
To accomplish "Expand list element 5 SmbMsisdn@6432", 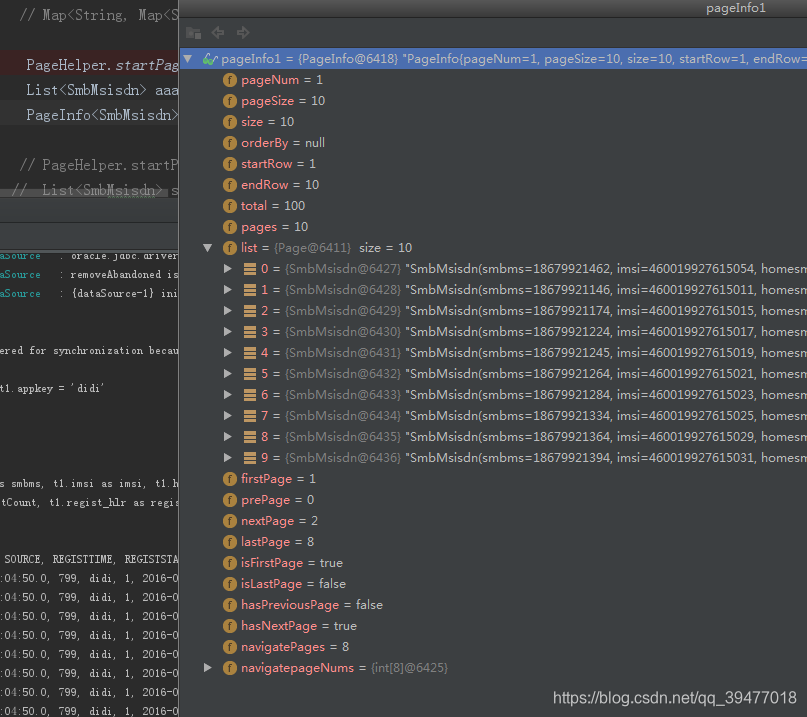I will (227, 374).
